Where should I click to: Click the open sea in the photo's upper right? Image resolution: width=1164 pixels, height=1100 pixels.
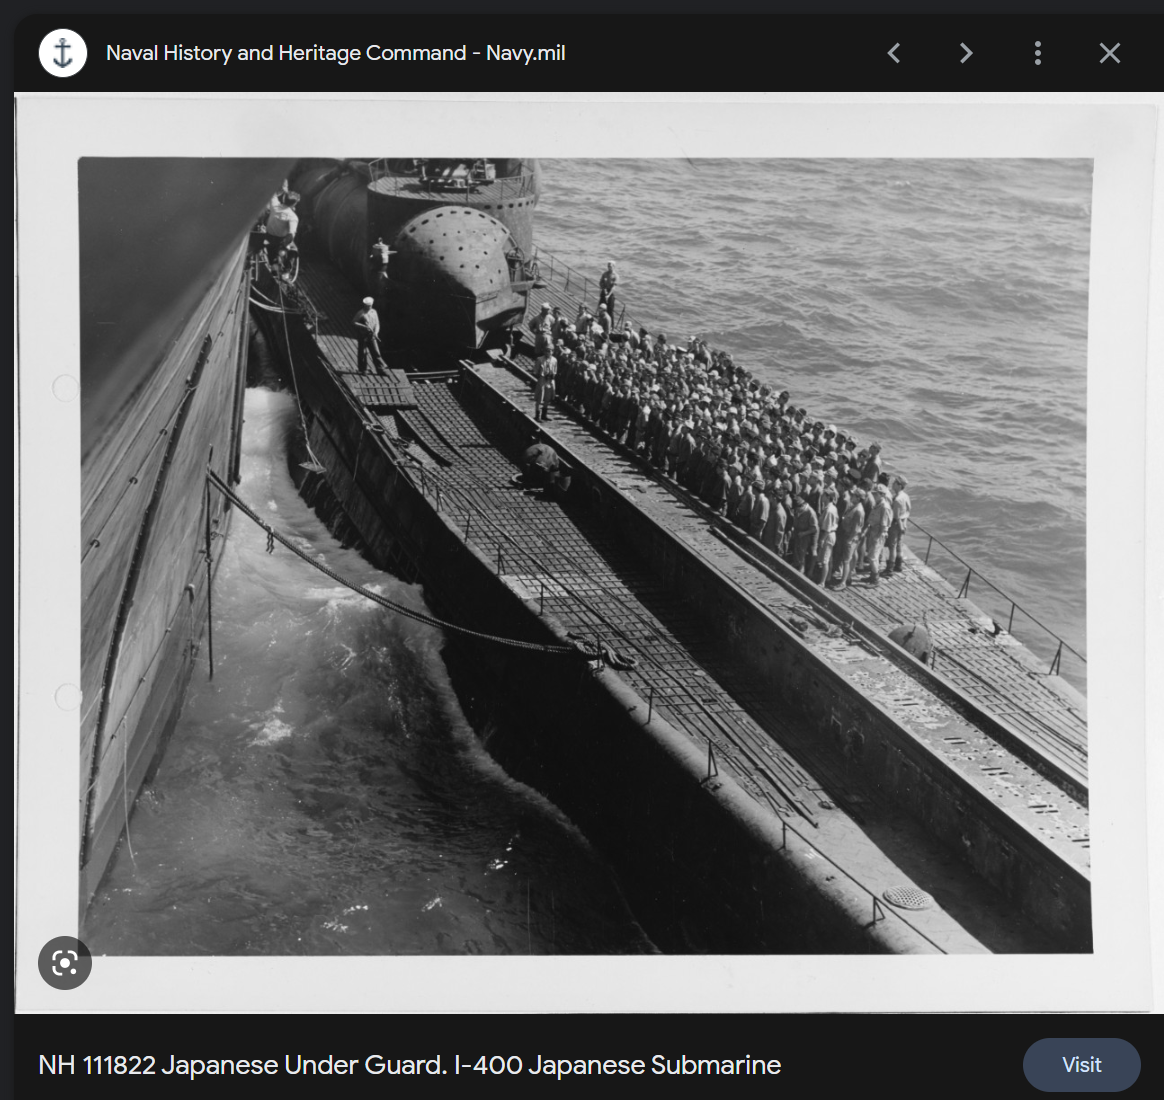[900, 260]
